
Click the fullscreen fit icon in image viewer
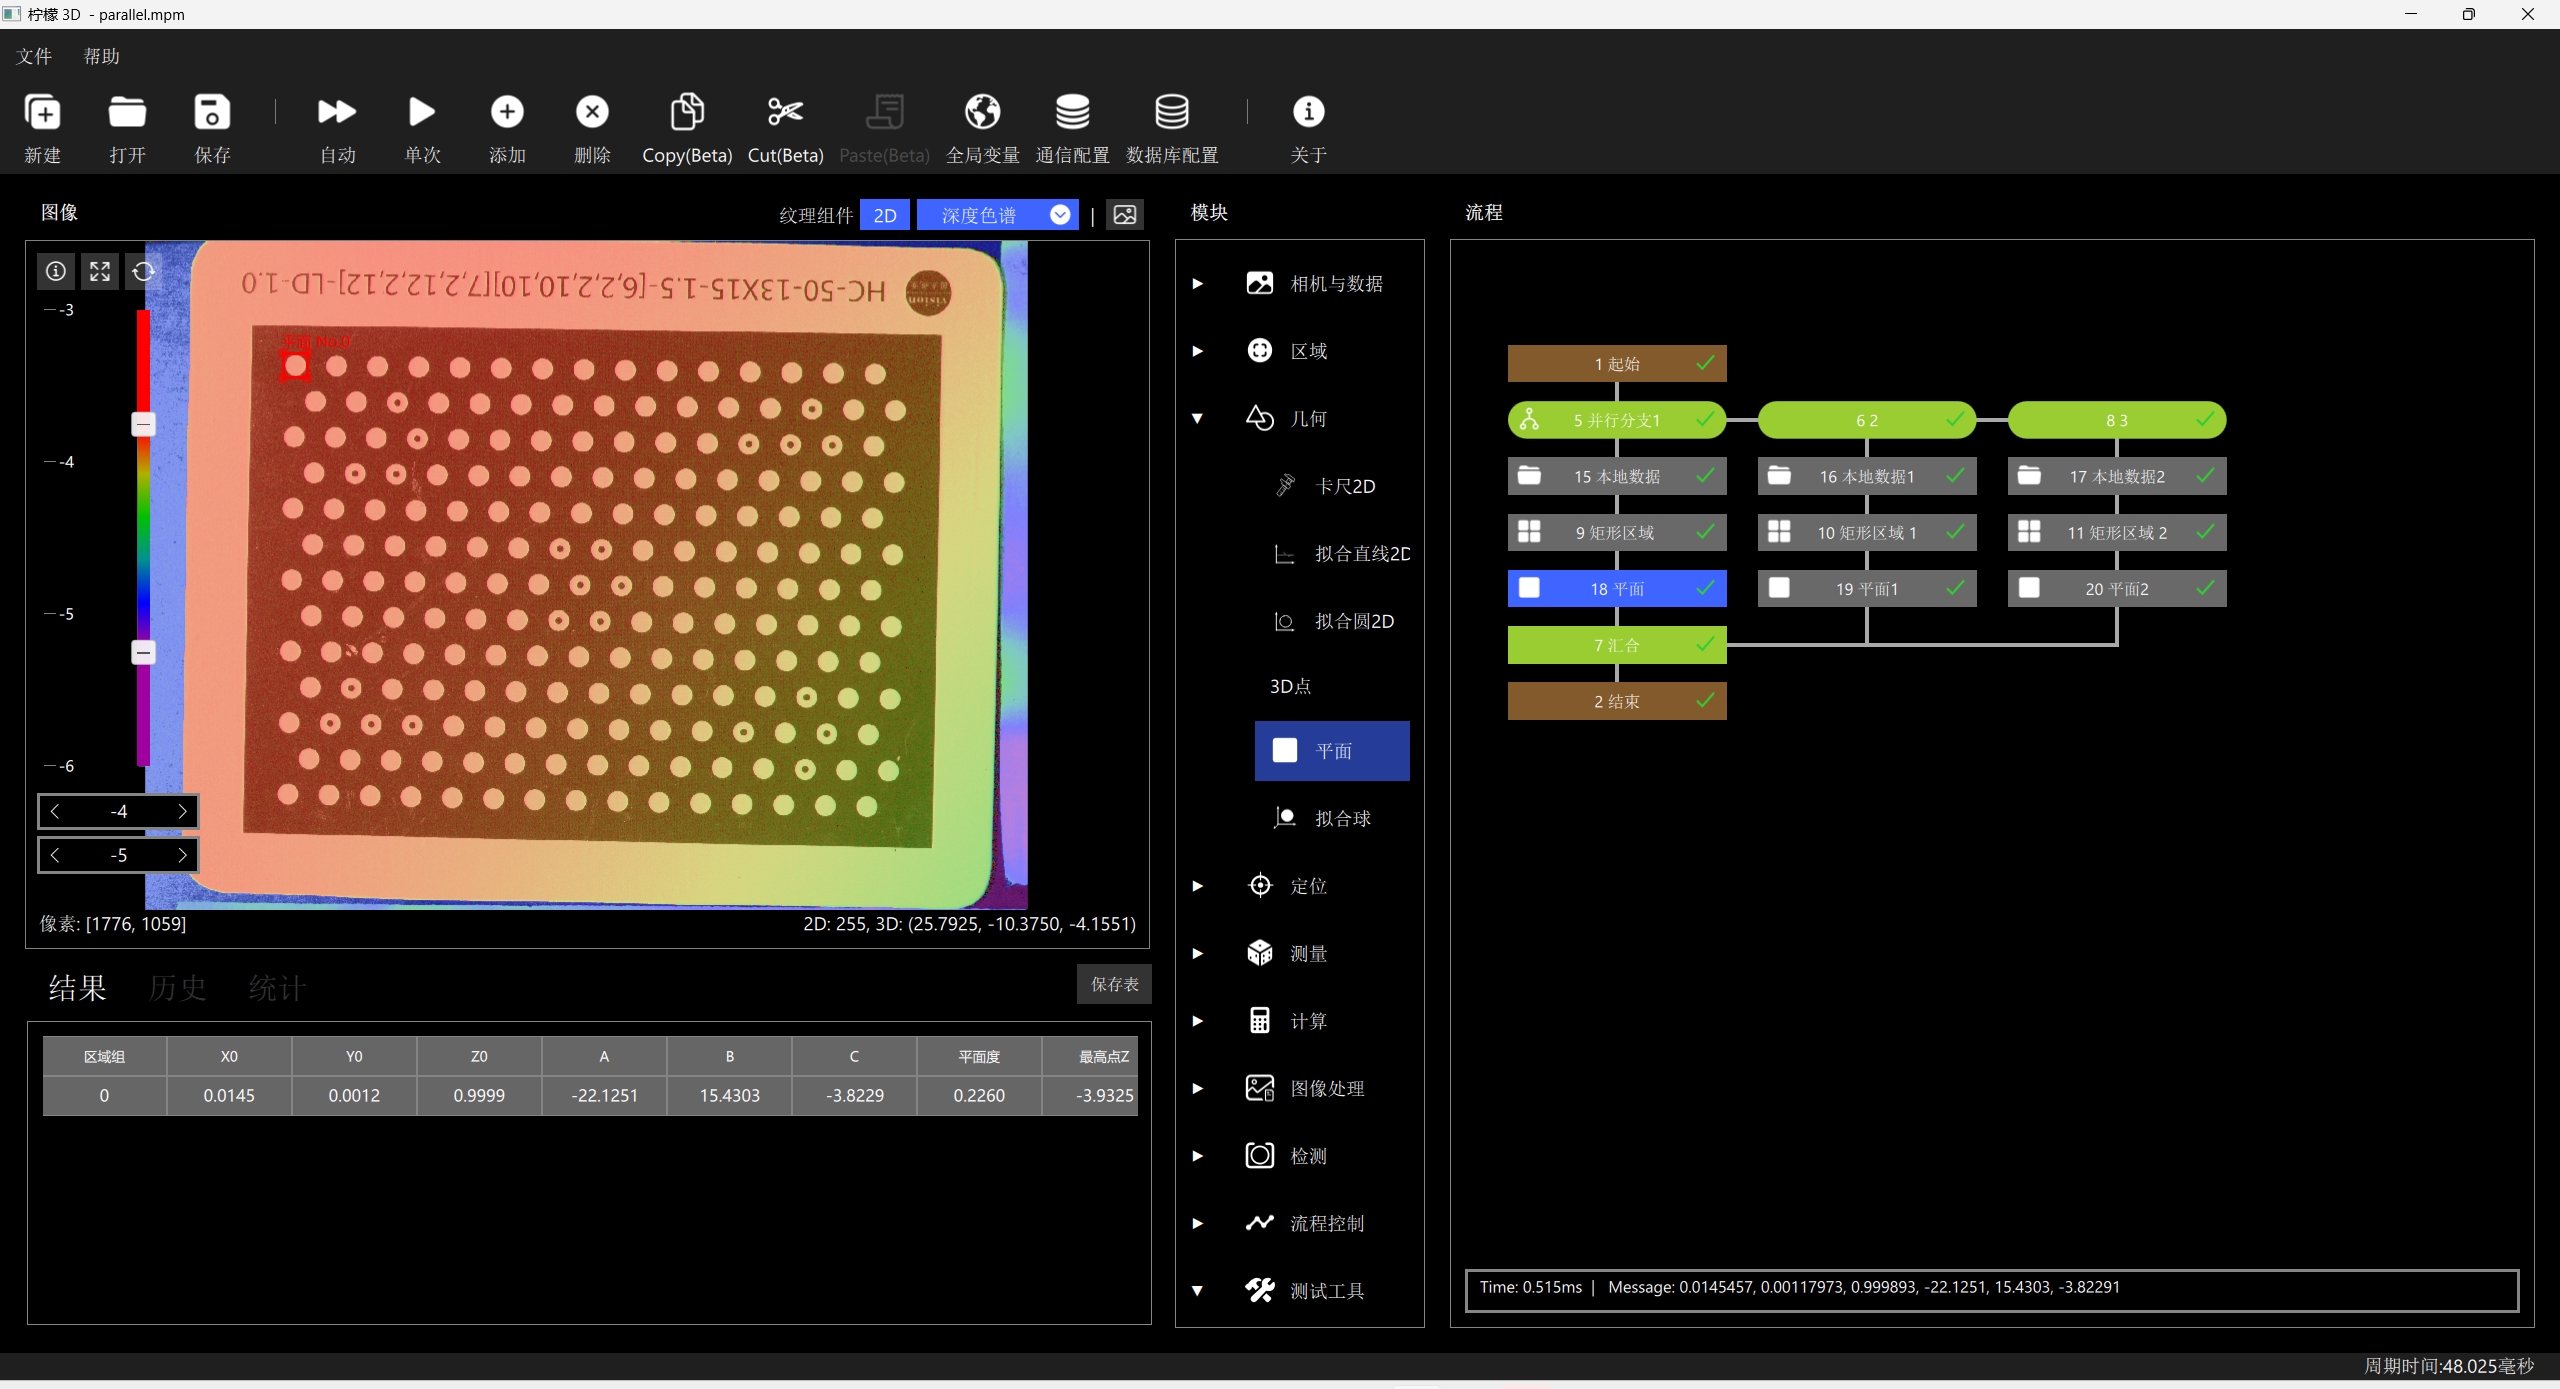(x=100, y=271)
